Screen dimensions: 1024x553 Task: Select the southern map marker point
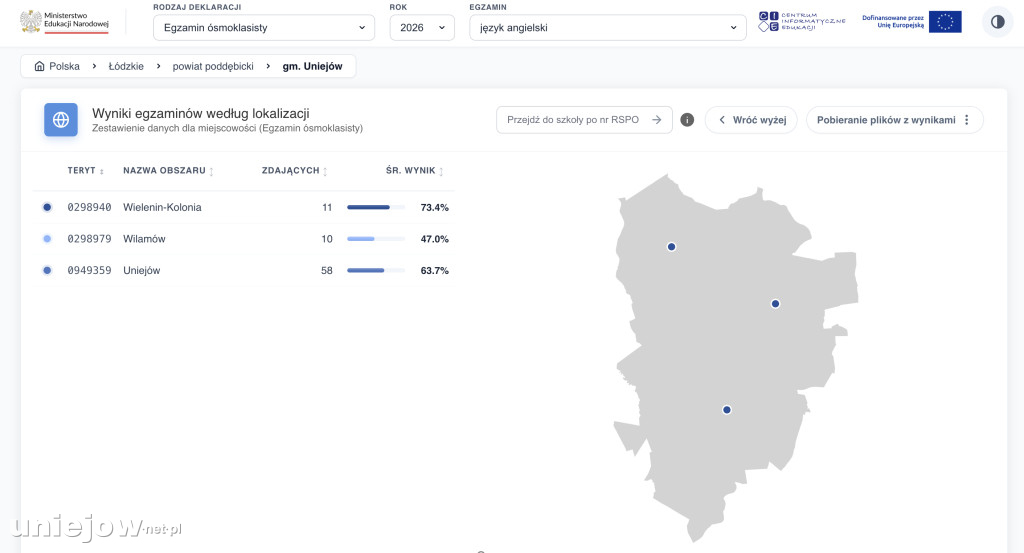pos(727,410)
